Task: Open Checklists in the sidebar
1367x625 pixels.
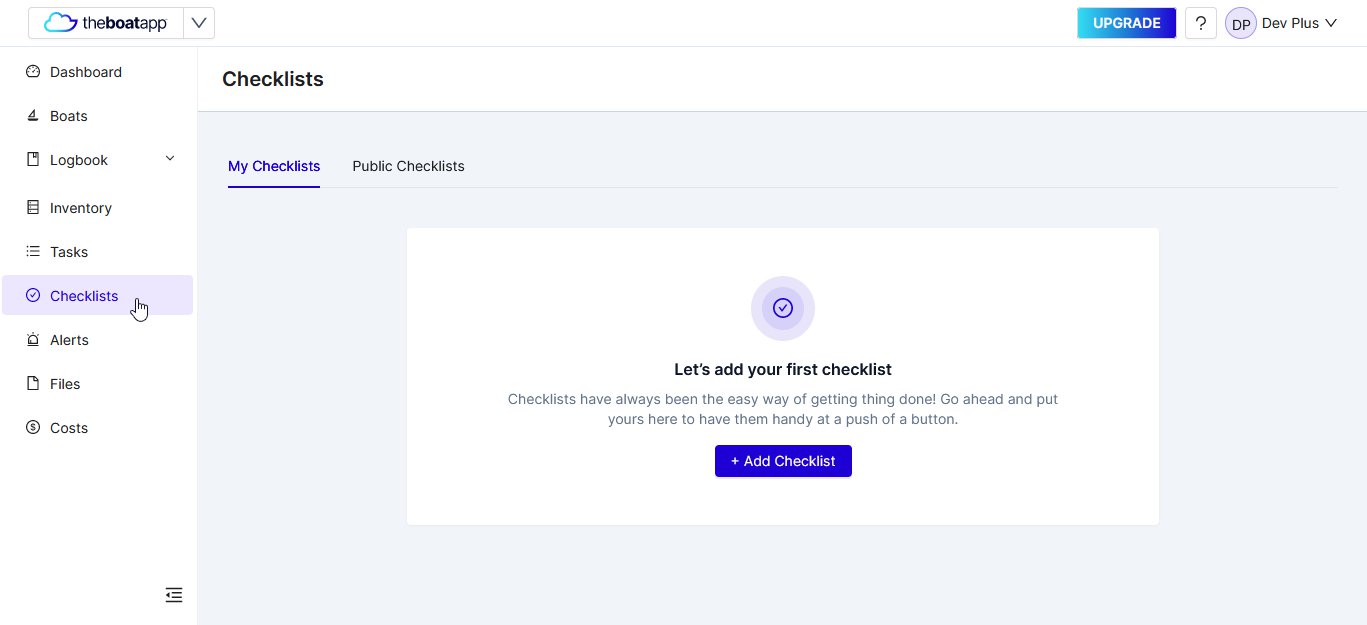Action: pos(97,295)
